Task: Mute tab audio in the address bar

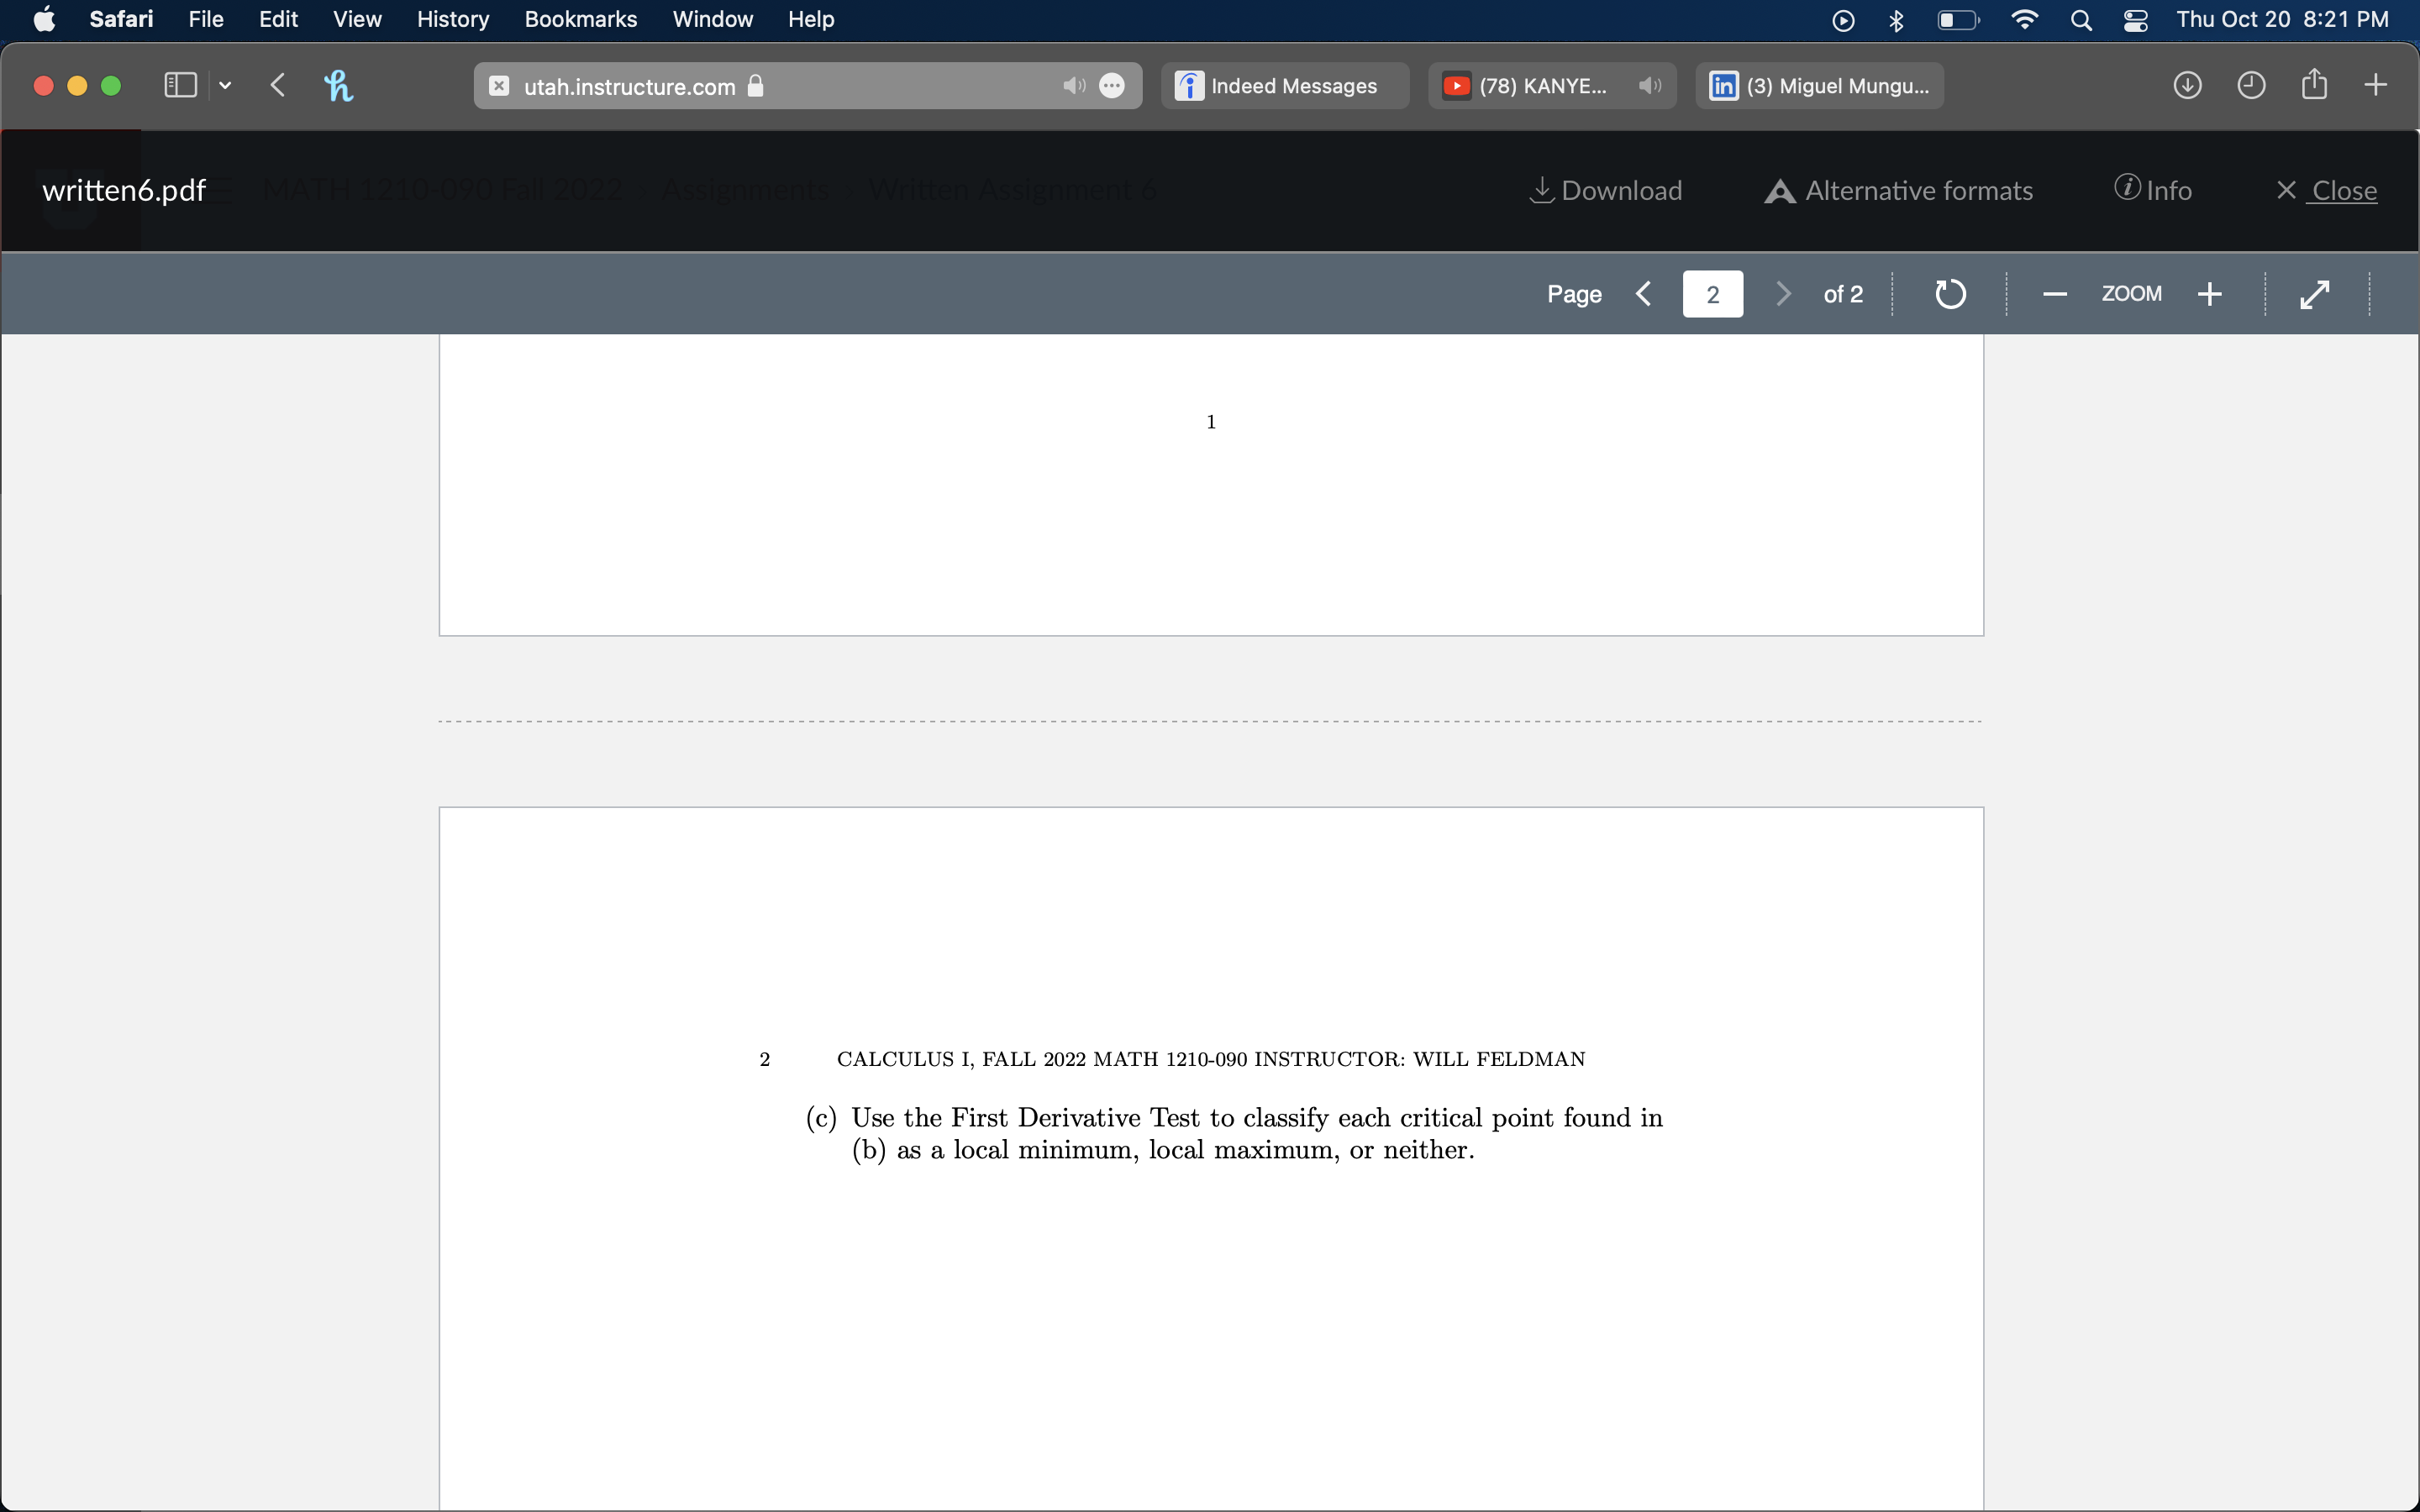Action: pyautogui.click(x=1074, y=86)
